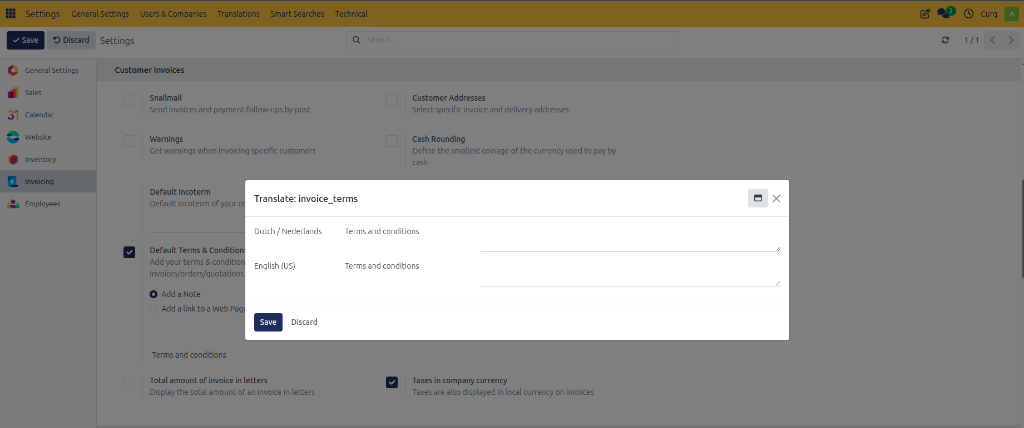Click the Customer Invoices section header
Screen dimensions: 1024x428
point(150,70)
